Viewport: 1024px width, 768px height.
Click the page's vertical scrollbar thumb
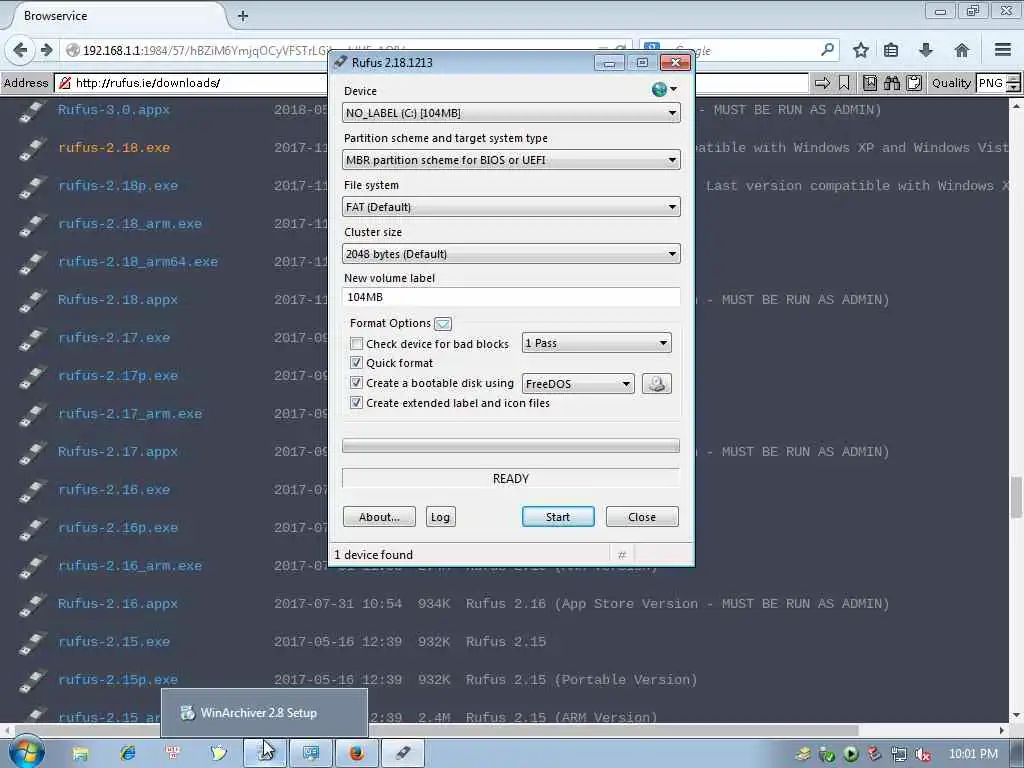point(1016,496)
